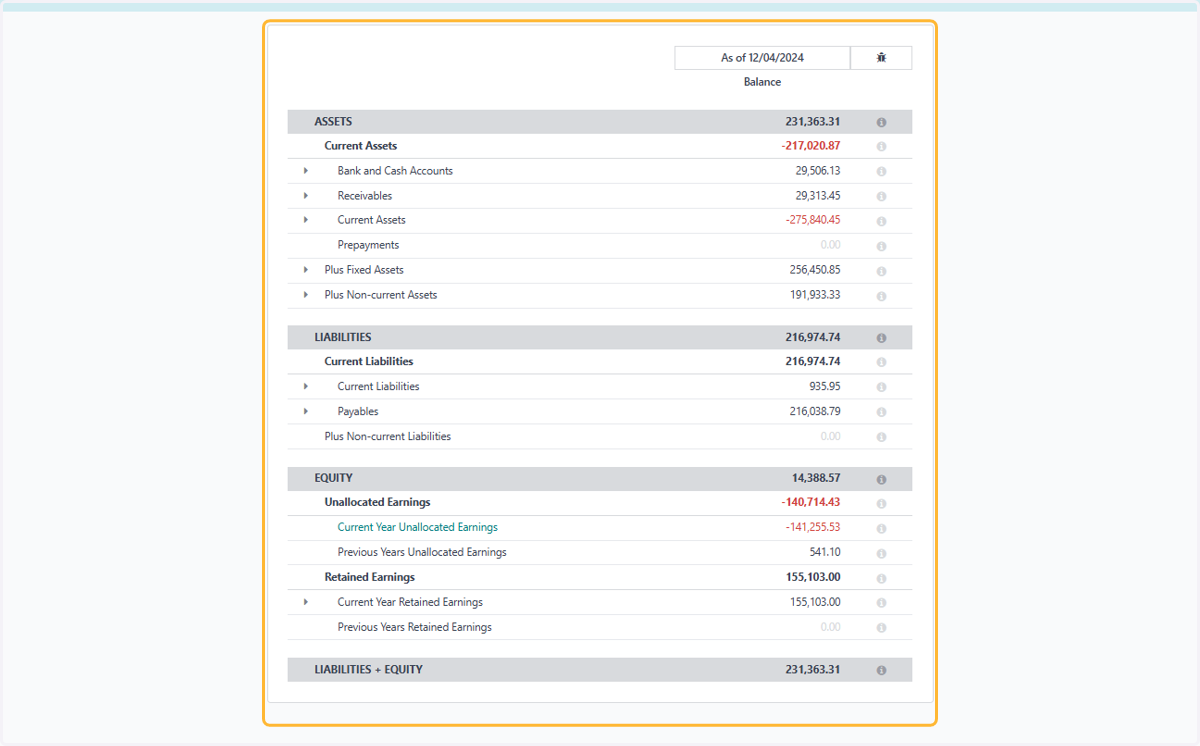This screenshot has width=1200, height=746.
Task: Expand Plus Non-current Assets row
Action: pyautogui.click(x=306, y=295)
